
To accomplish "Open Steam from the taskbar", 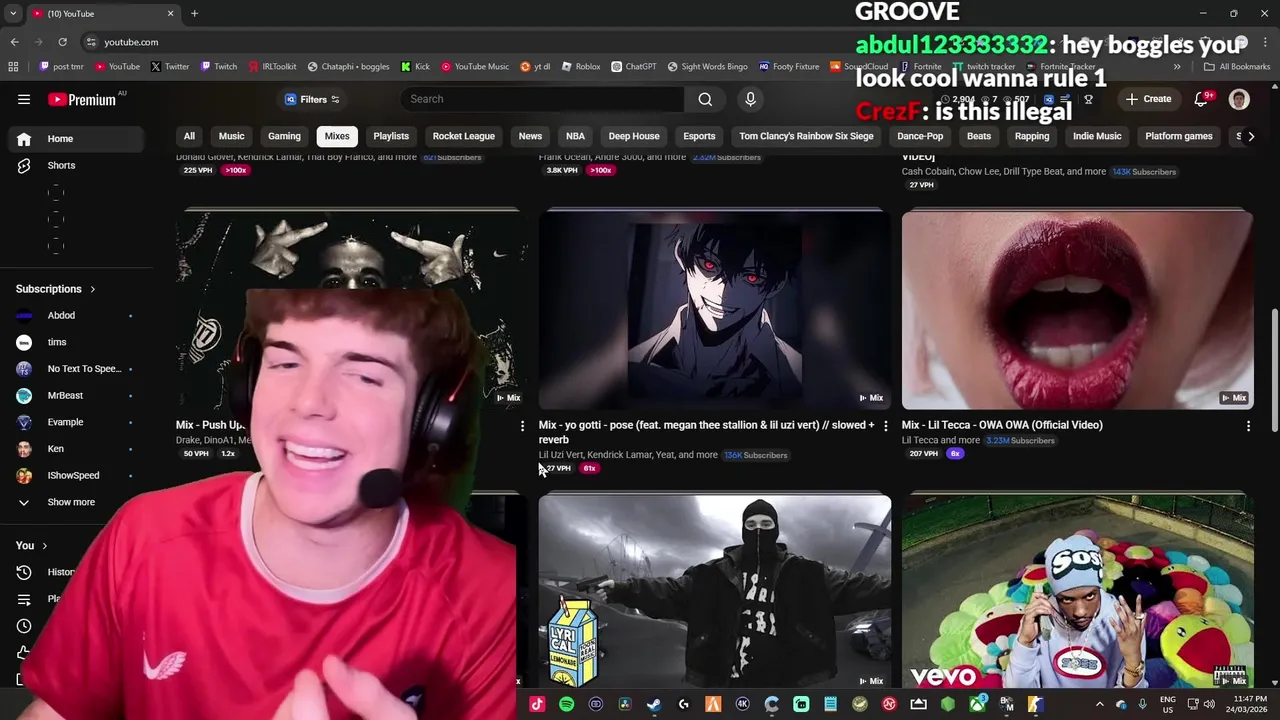I will click(654, 705).
